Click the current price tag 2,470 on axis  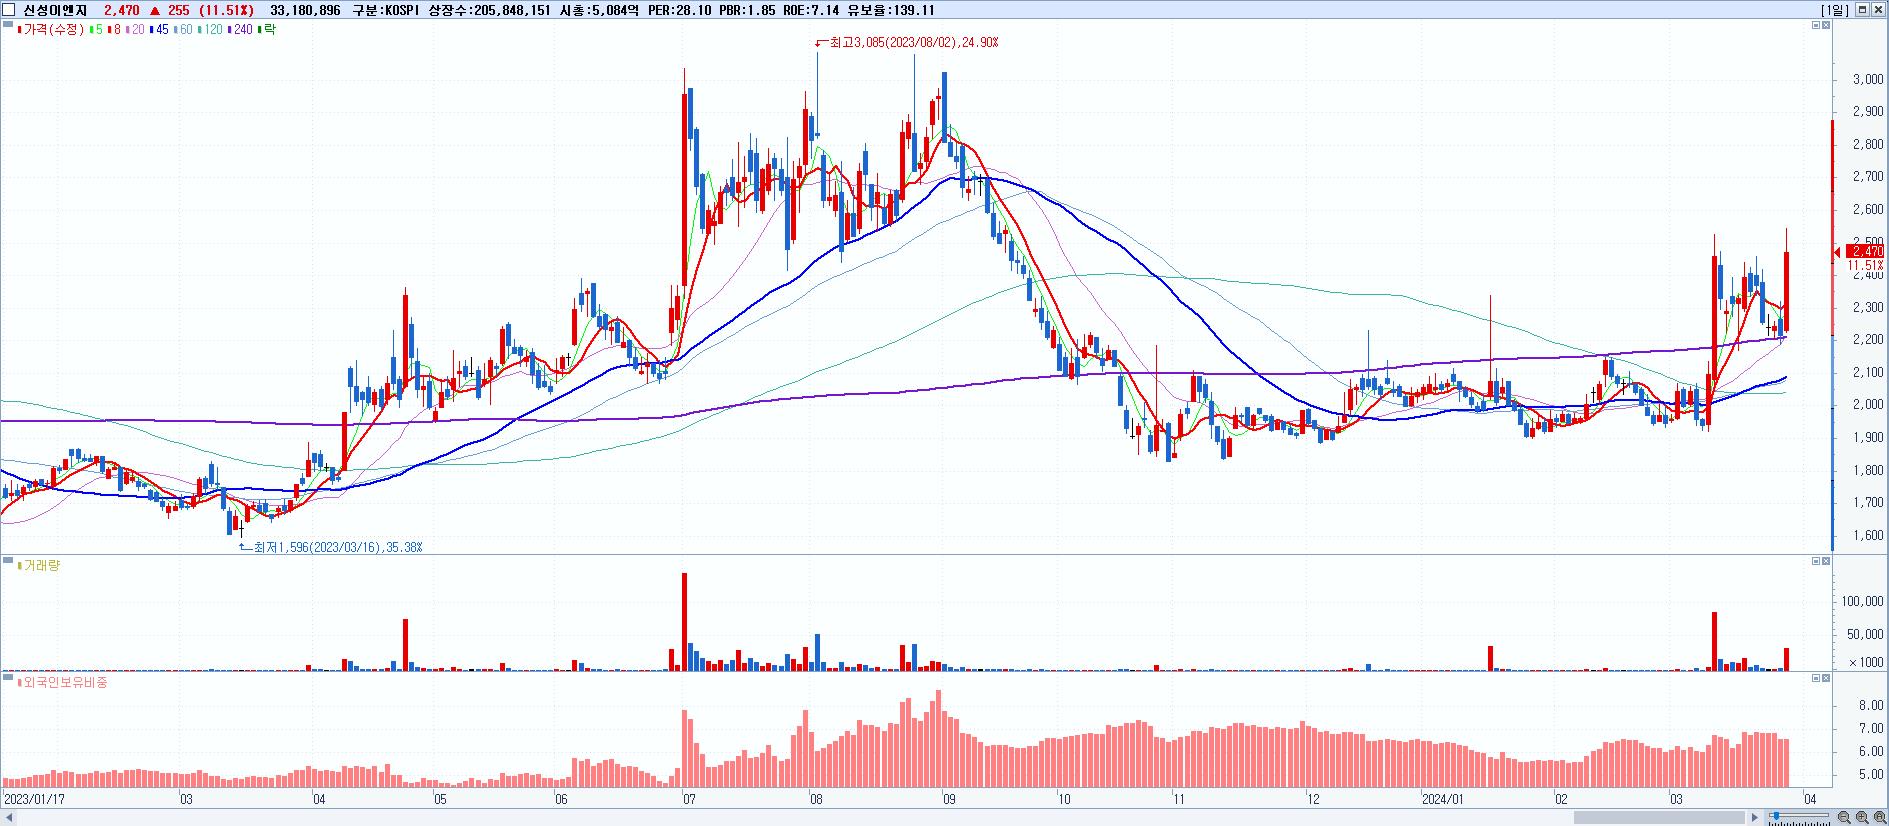[x=1867, y=251]
